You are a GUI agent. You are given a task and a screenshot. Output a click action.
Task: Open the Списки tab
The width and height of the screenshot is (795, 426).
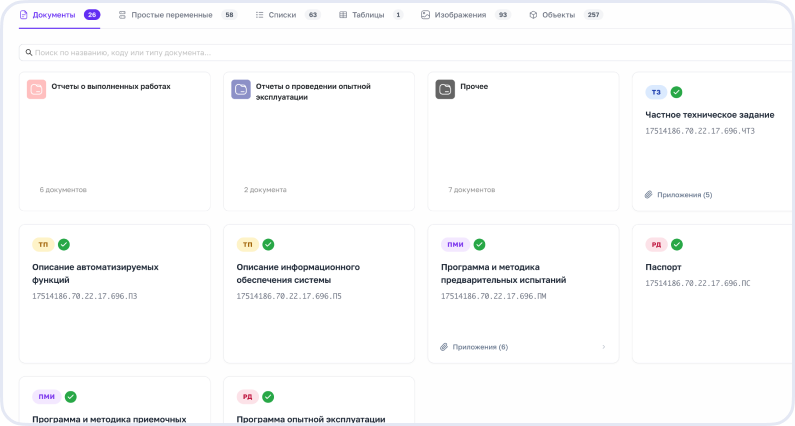coord(287,15)
